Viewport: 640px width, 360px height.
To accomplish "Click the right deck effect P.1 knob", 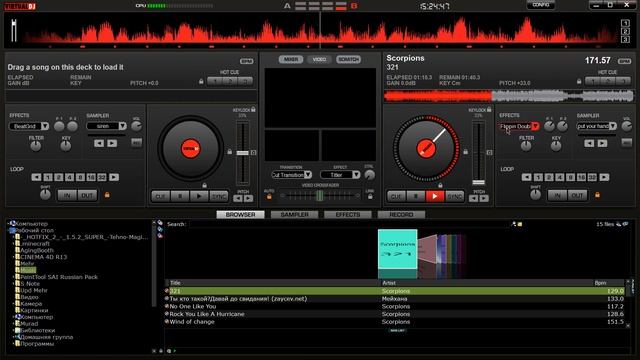I will tap(549, 126).
